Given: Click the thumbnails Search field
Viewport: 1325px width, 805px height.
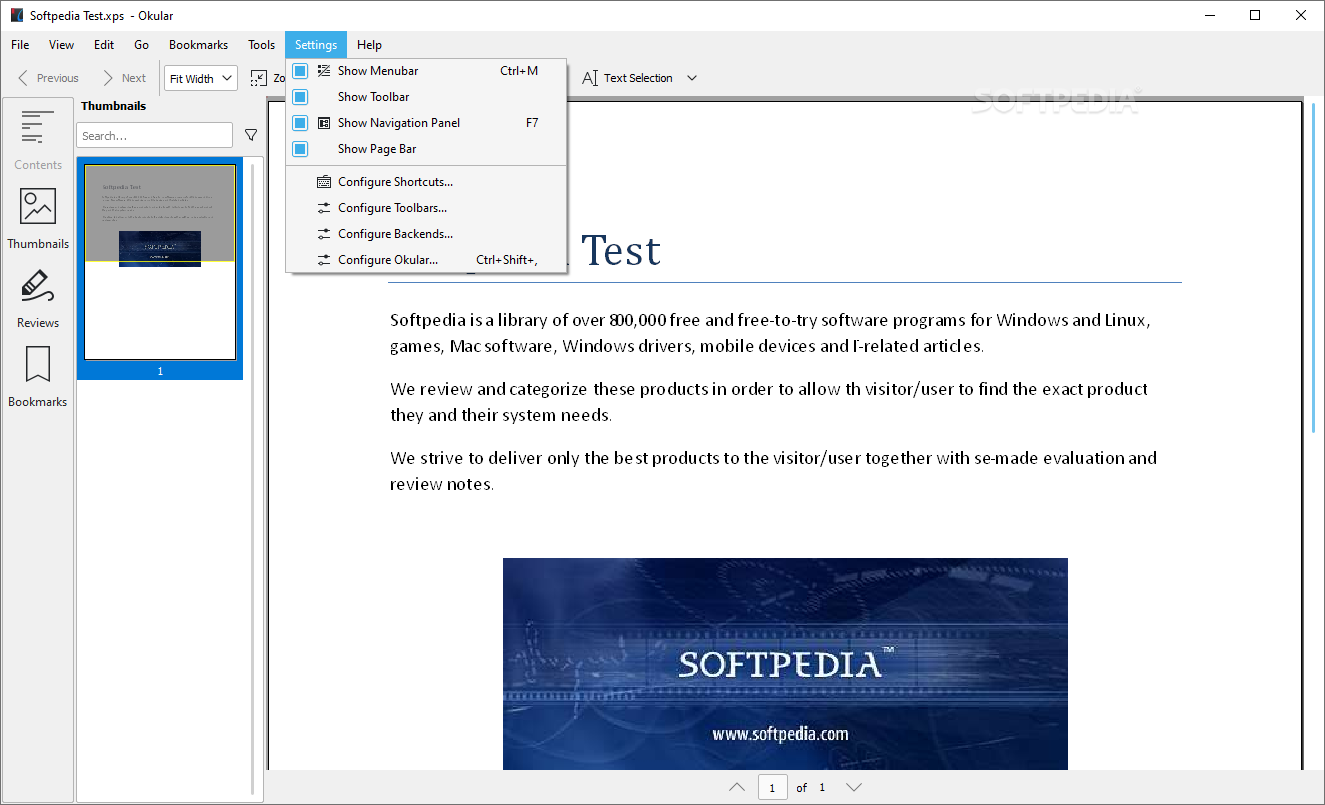Looking at the screenshot, I should (x=154, y=135).
